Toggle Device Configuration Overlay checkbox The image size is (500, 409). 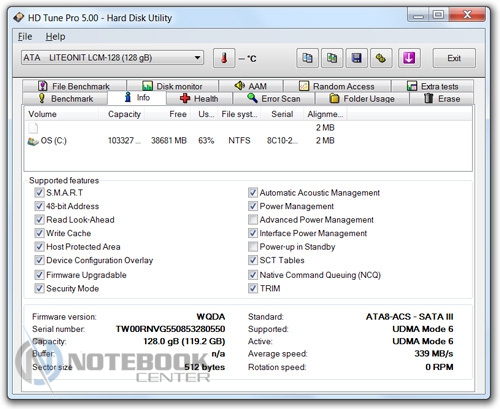coord(39,260)
